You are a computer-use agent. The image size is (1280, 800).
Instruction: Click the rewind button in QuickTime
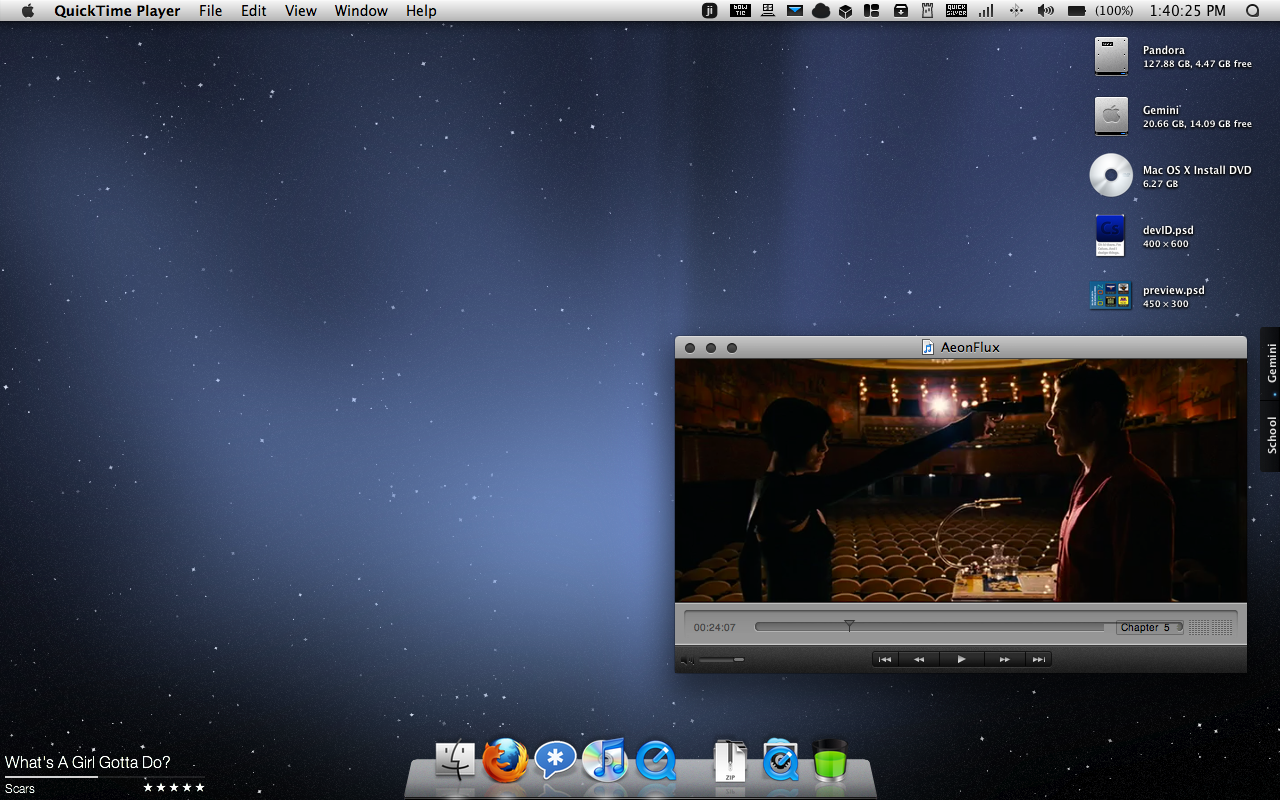coord(919,659)
